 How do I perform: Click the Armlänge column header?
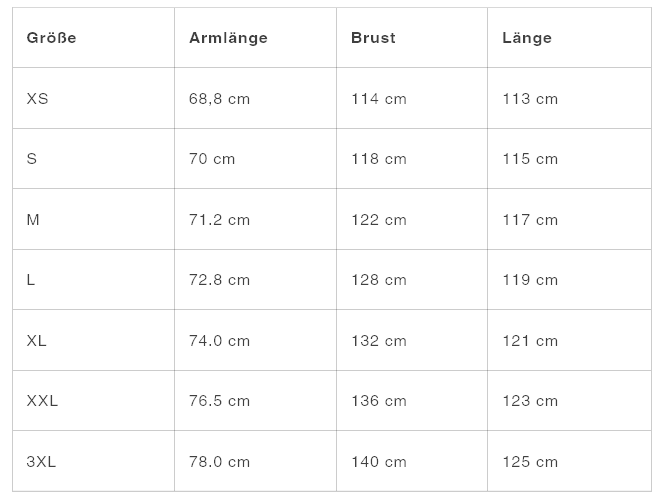coord(228,38)
